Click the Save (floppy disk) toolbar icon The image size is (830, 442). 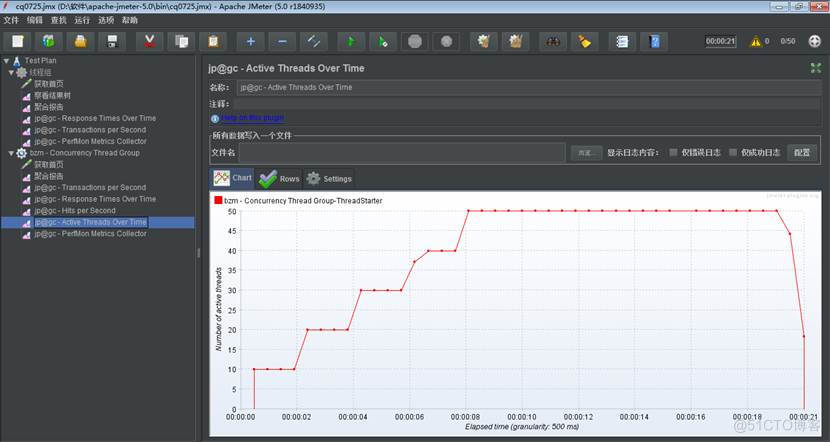(x=113, y=41)
